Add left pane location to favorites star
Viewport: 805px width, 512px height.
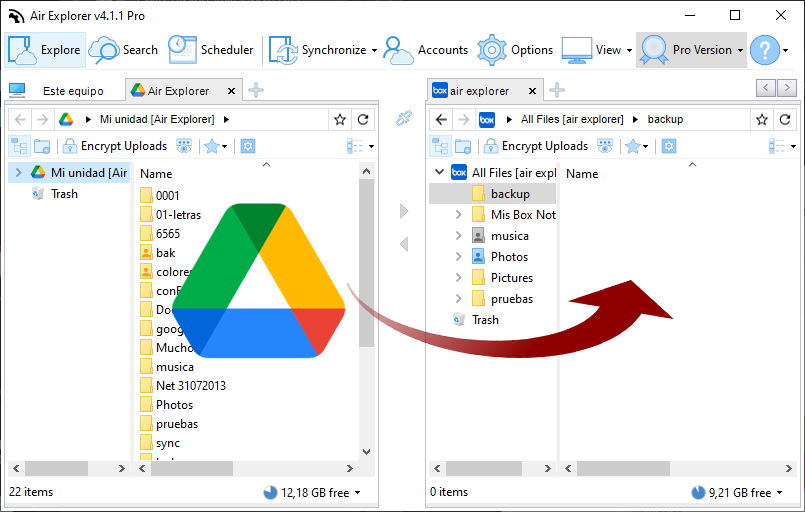tap(340, 120)
